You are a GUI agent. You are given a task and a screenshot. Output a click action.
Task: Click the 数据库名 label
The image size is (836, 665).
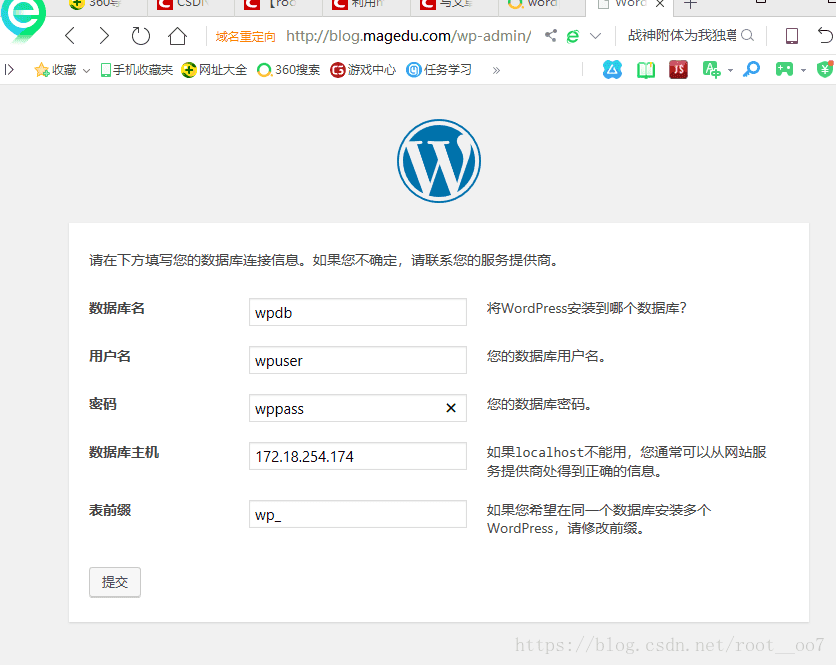pyautogui.click(x=117, y=308)
